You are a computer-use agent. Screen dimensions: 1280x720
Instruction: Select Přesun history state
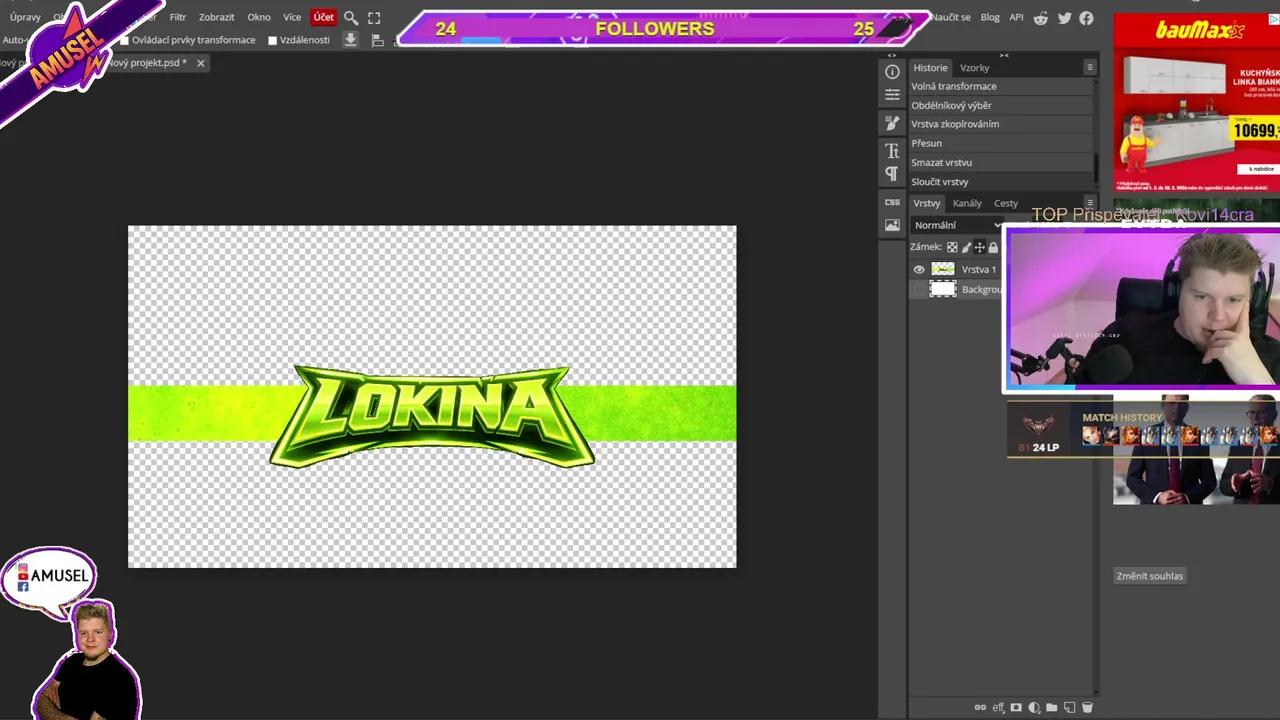[x=1002, y=143]
